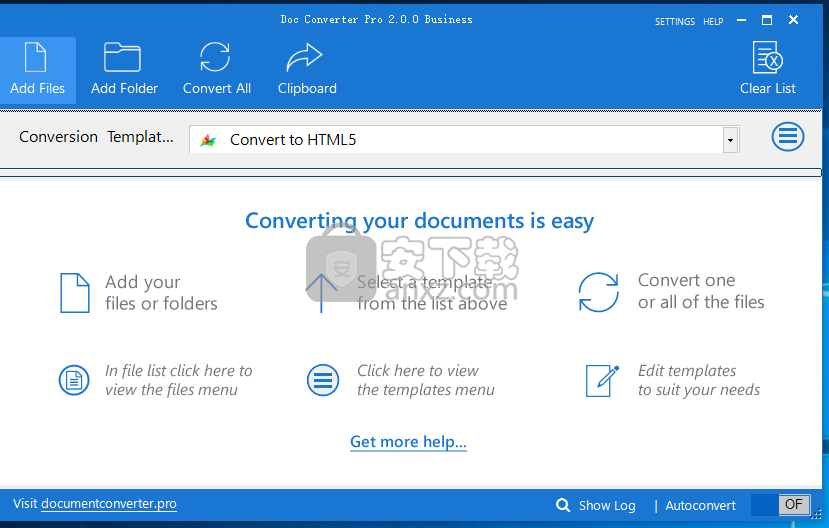Screen dimensions: 829x528
Task: Close the Doc Converter Pro window
Action: pos(793,20)
